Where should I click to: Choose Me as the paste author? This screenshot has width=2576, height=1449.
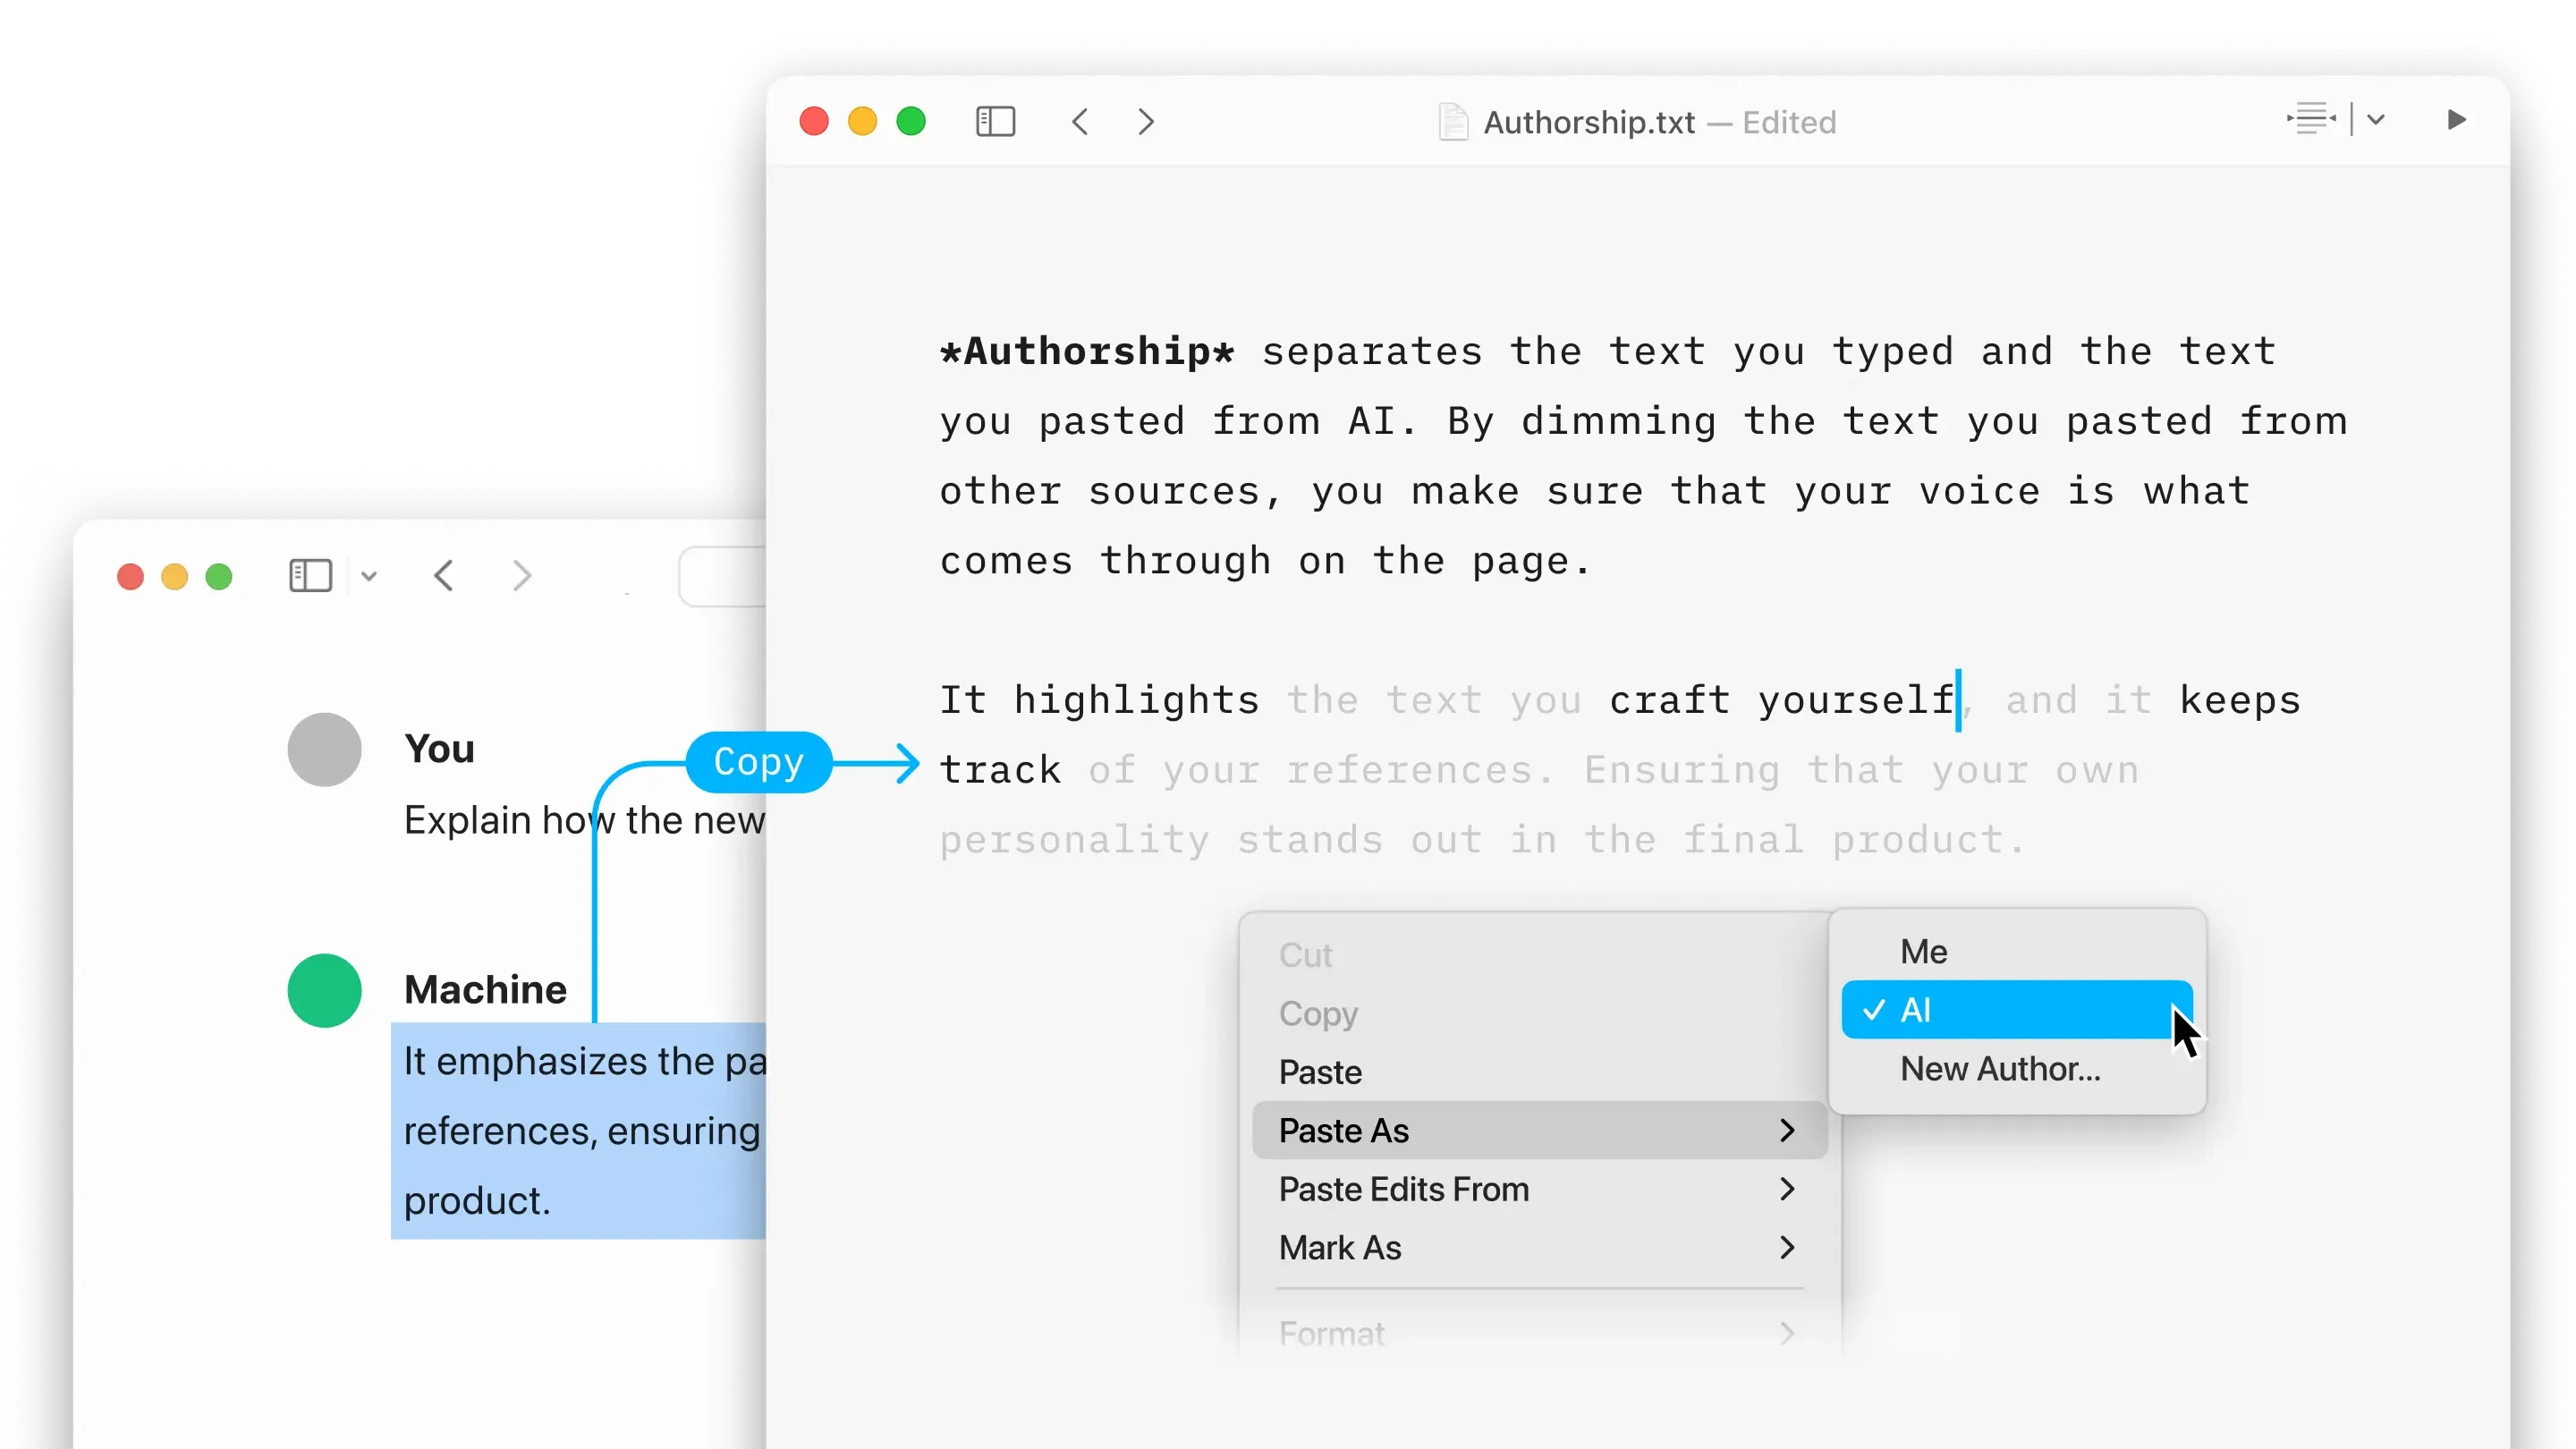pos(2016,952)
